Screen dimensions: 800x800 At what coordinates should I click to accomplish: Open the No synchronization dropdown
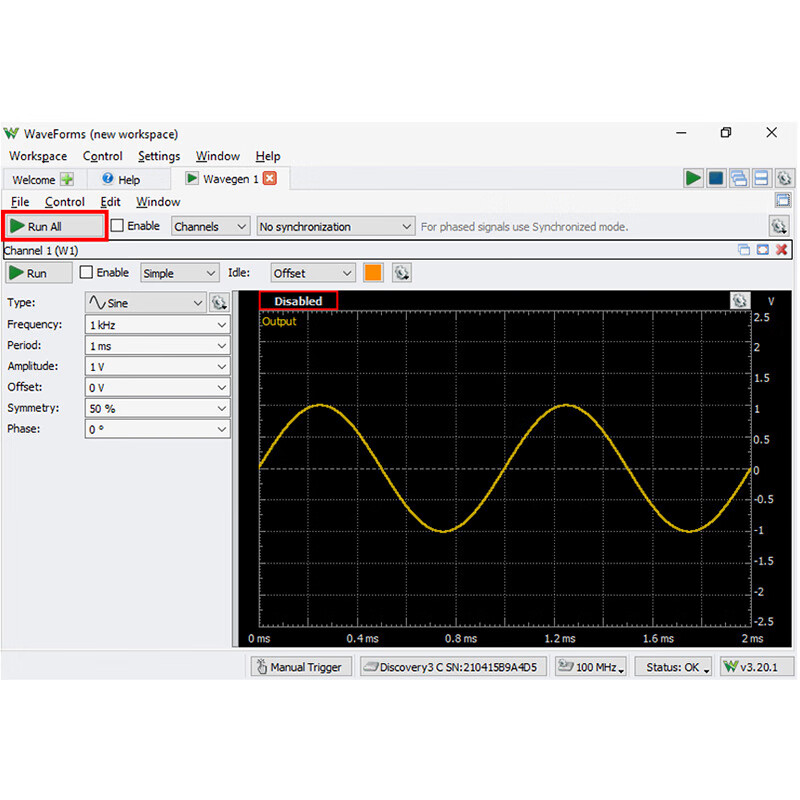point(335,227)
